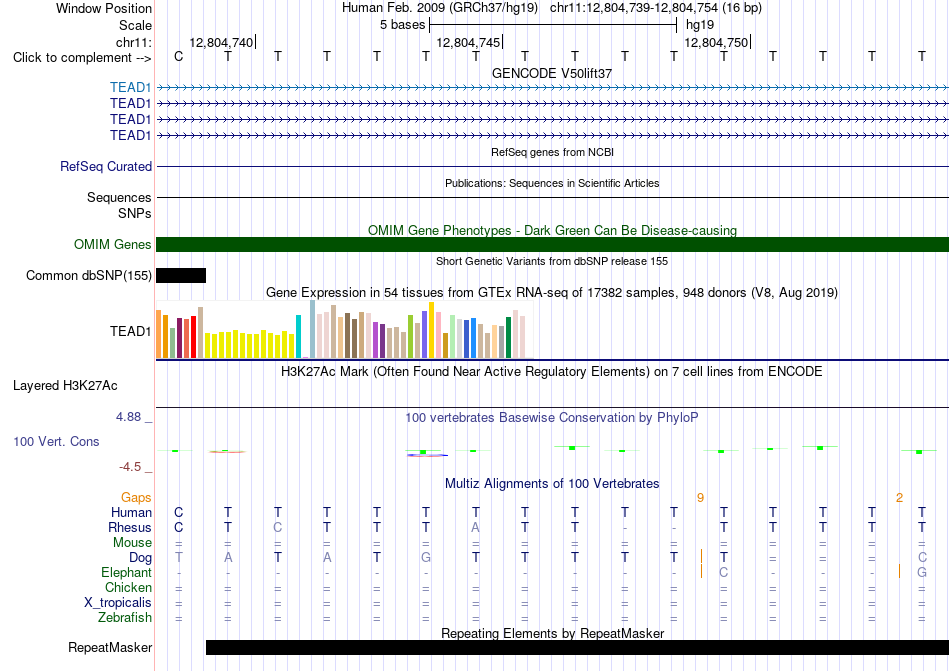
Task: Click the cyan bar in the GTEx expression chart
Action: 298,337
